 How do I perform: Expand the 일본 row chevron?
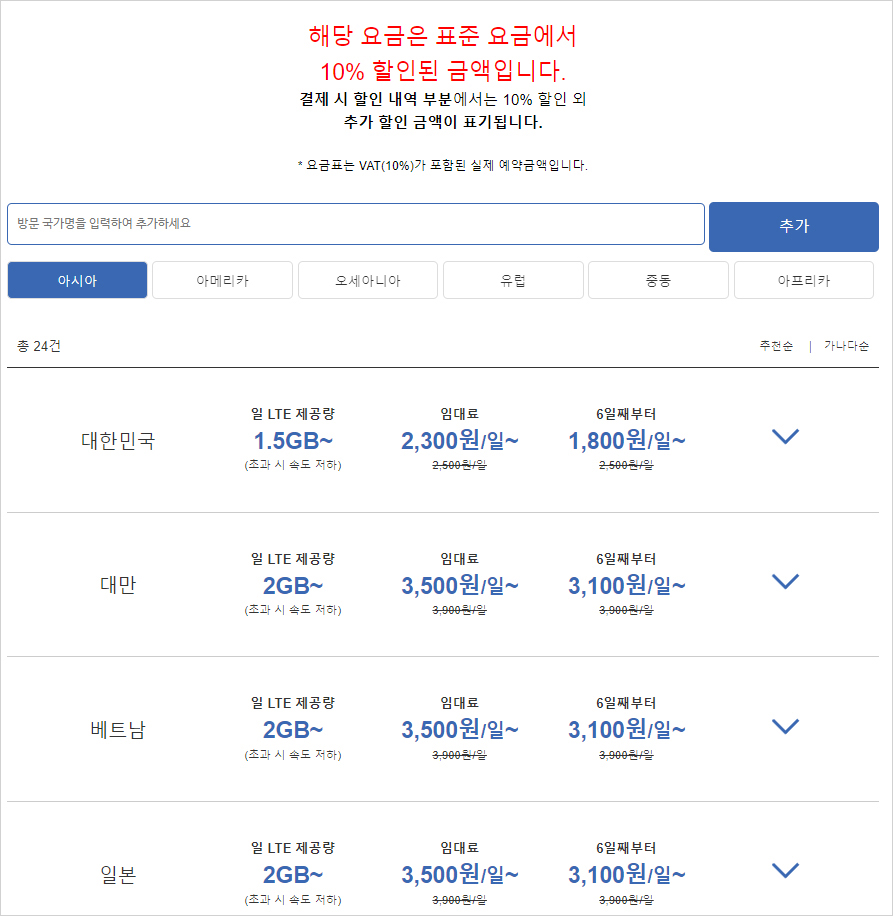click(x=785, y=870)
